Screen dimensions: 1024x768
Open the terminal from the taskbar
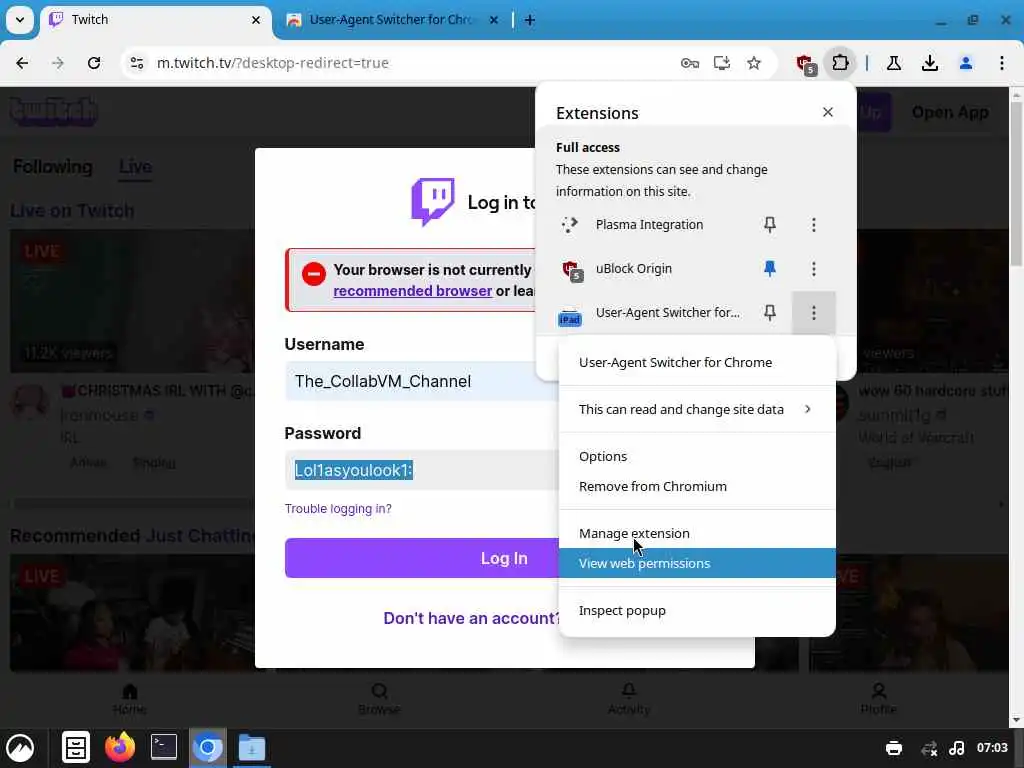(x=163, y=748)
